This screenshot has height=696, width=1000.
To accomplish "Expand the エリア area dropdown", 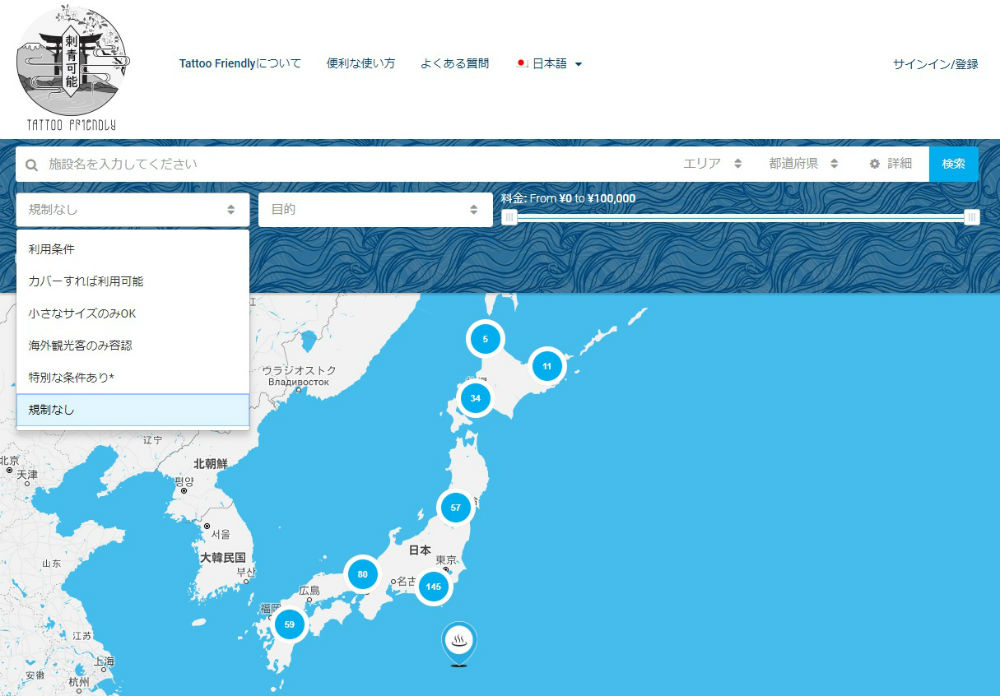I will coord(711,164).
